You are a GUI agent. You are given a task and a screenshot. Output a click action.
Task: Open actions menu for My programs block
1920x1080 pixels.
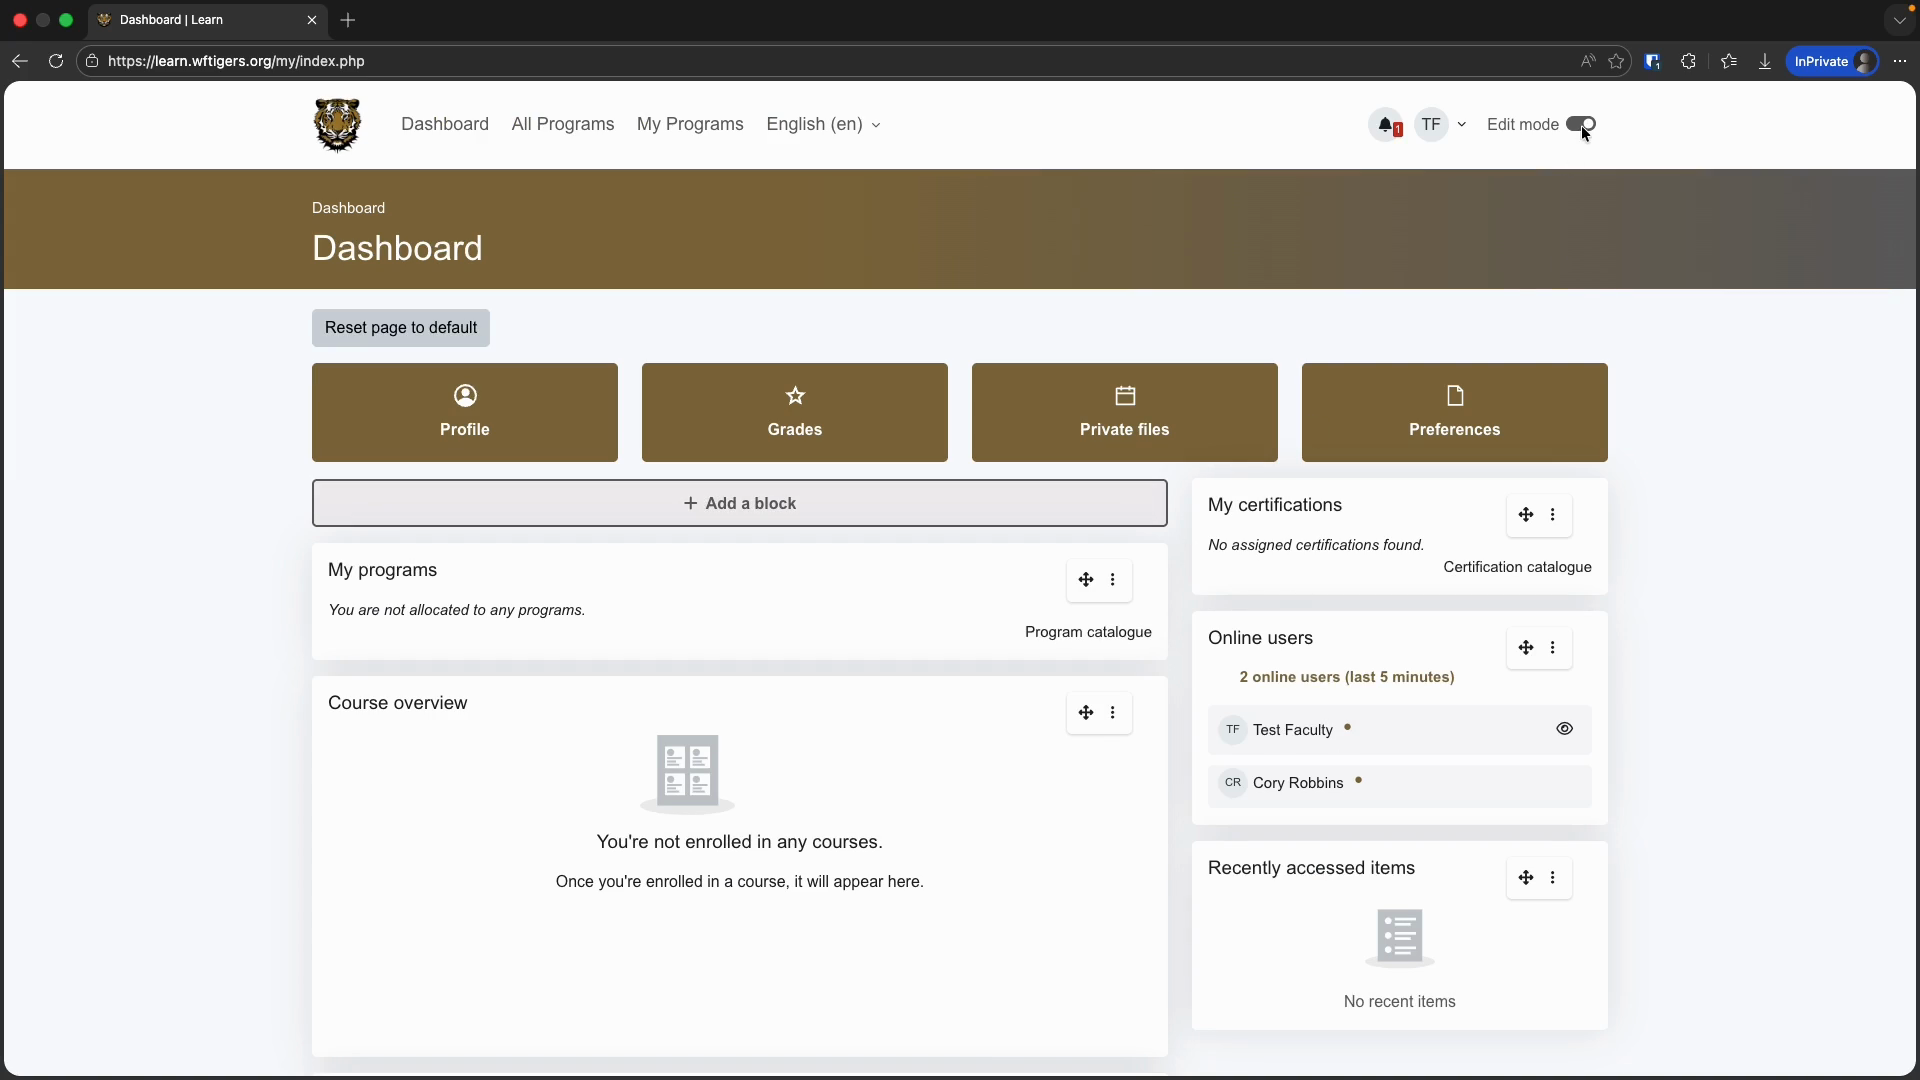[1113, 580]
